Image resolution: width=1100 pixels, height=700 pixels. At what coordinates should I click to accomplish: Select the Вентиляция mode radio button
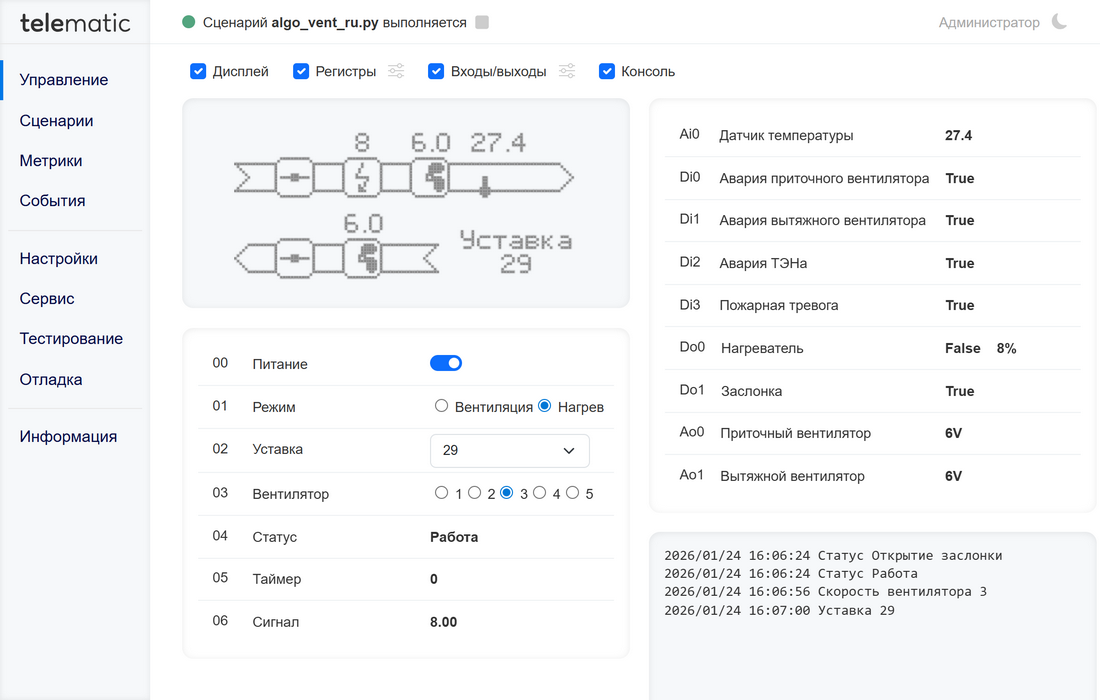click(x=441, y=406)
